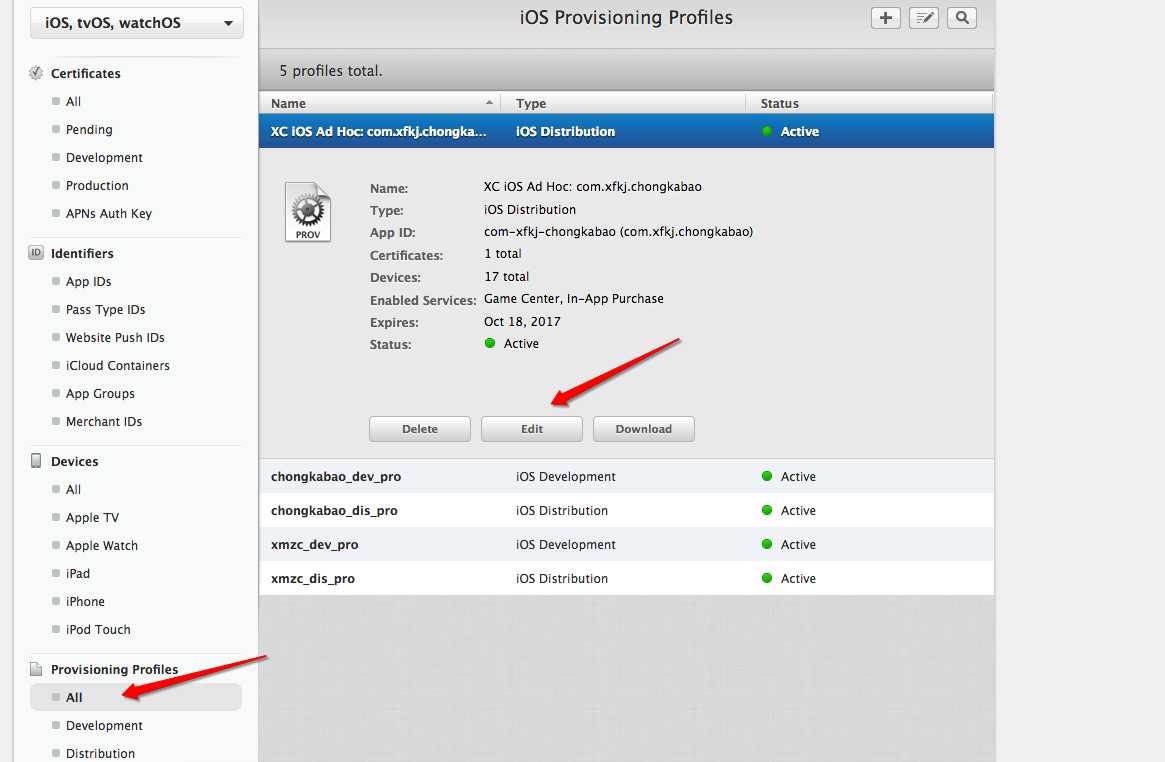This screenshot has height=762, width=1165.
Task: Open the iOS, tvOS, watchOS platform dropdown
Action: tap(137, 23)
